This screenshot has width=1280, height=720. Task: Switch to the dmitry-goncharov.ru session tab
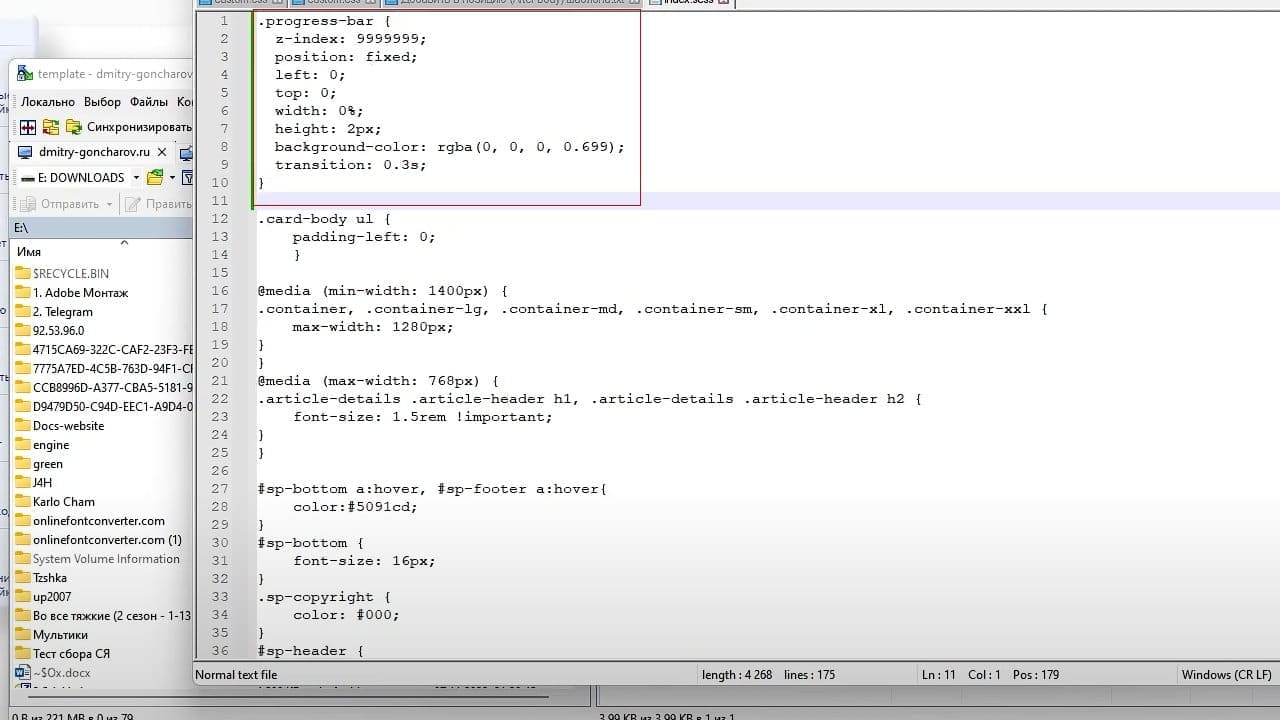(x=94, y=152)
